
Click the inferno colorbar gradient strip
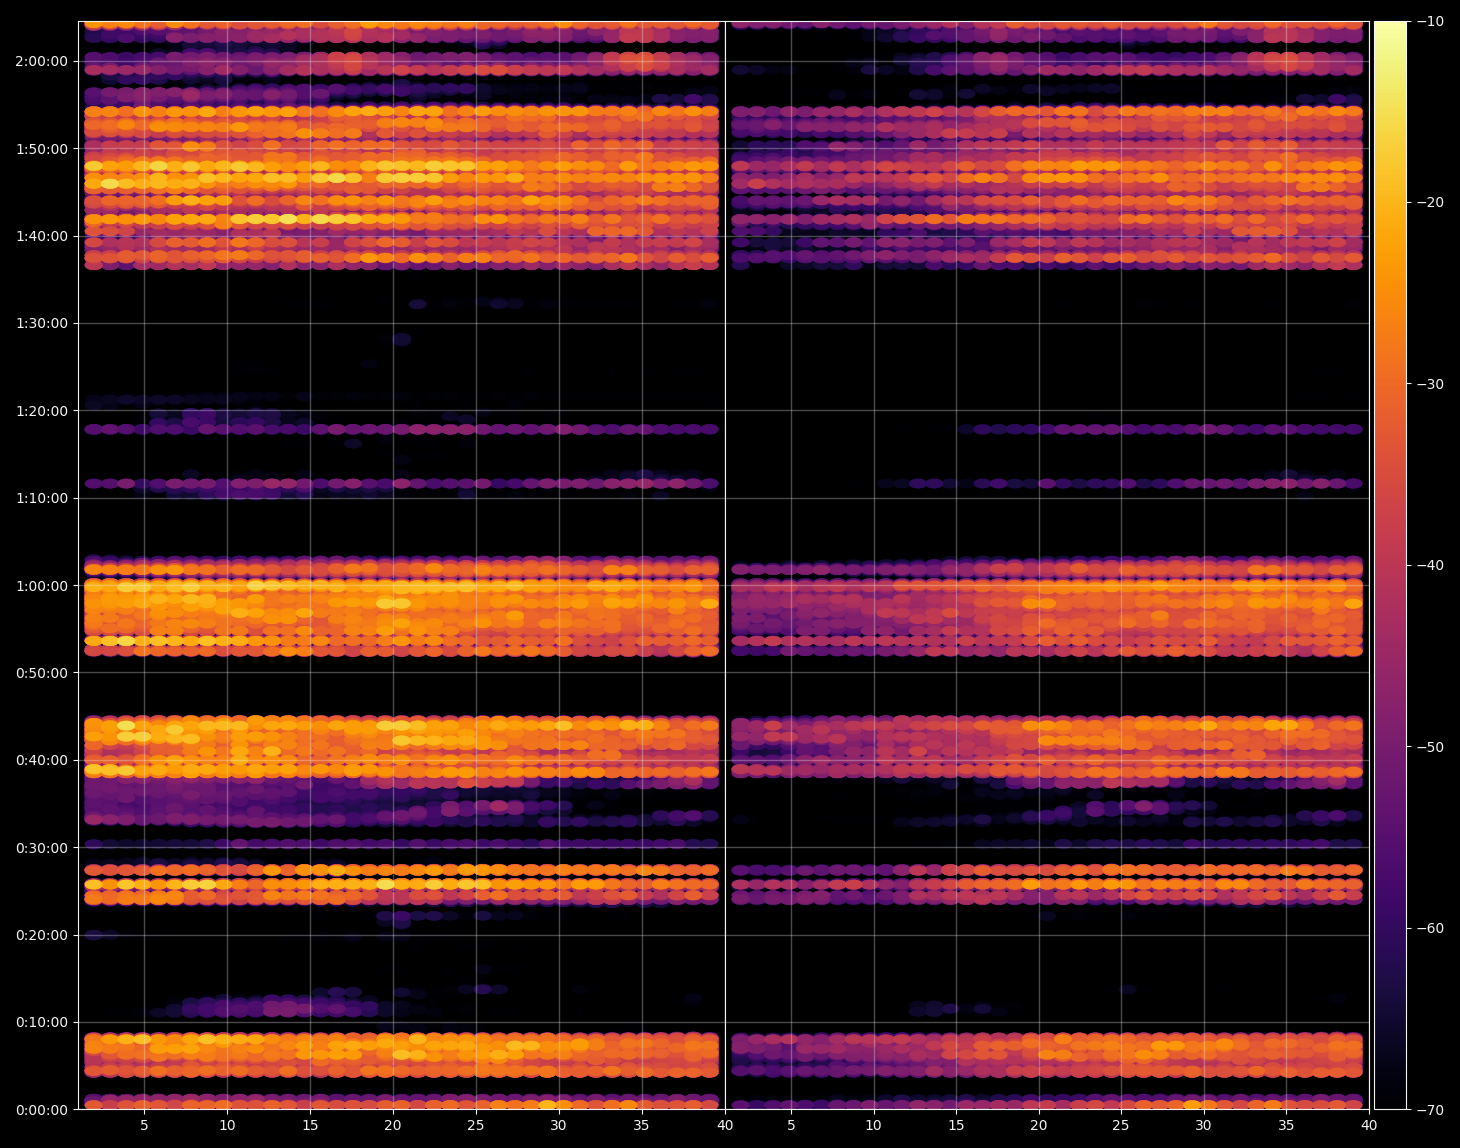point(1390,565)
